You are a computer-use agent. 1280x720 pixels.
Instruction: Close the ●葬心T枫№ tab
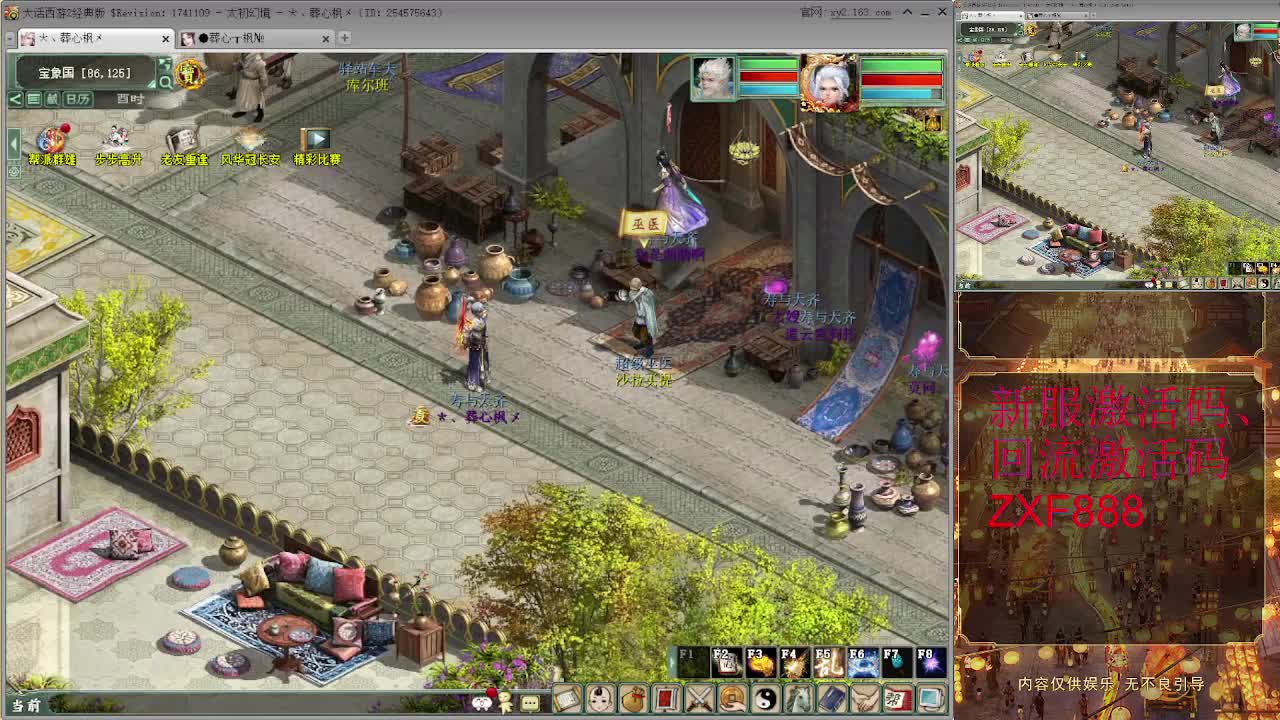(325, 38)
